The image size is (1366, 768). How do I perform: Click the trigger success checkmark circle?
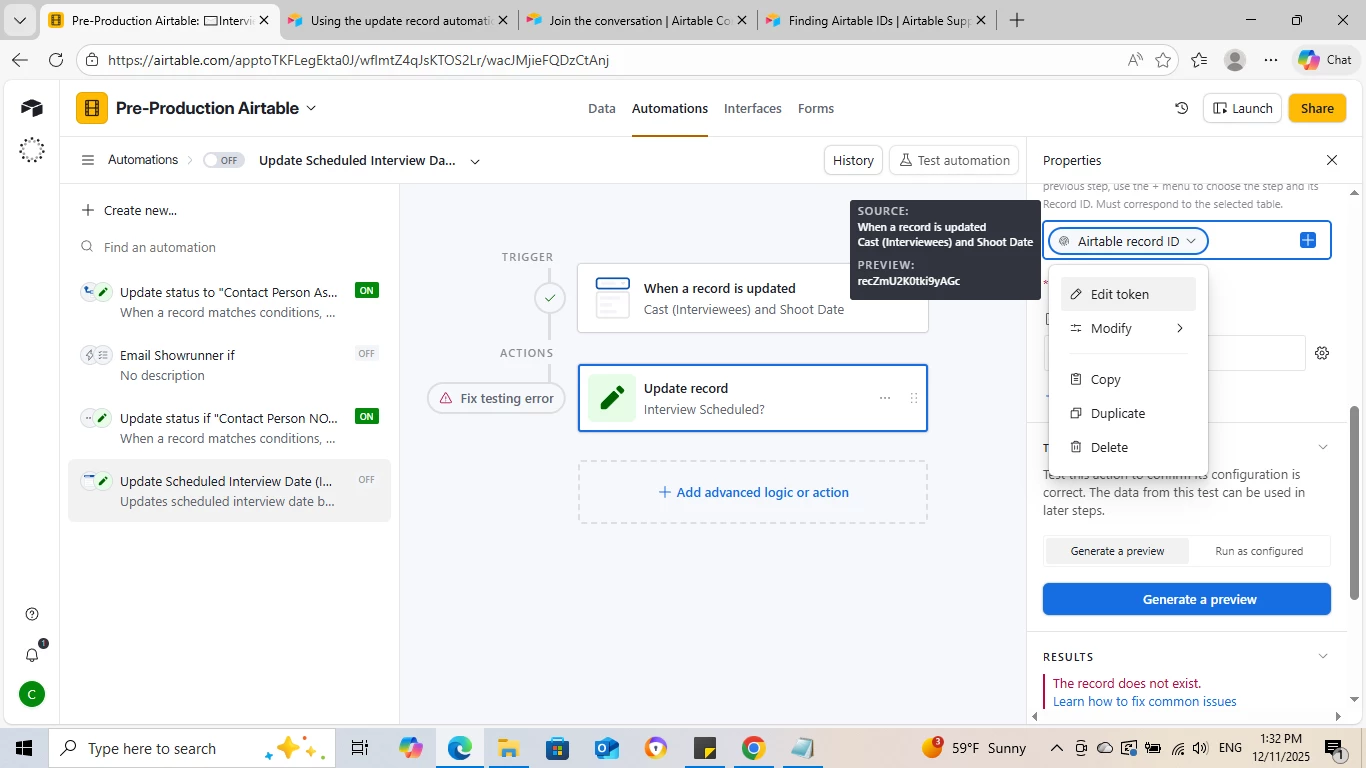tap(549, 298)
